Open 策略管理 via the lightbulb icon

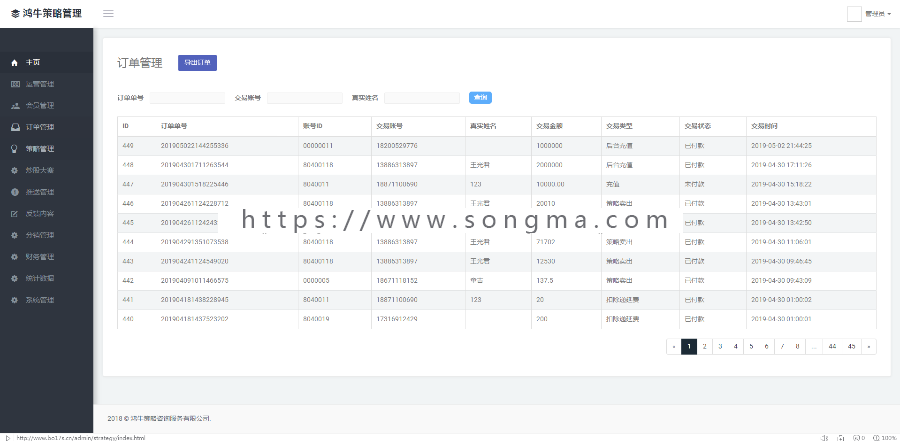click(x=15, y=149)
